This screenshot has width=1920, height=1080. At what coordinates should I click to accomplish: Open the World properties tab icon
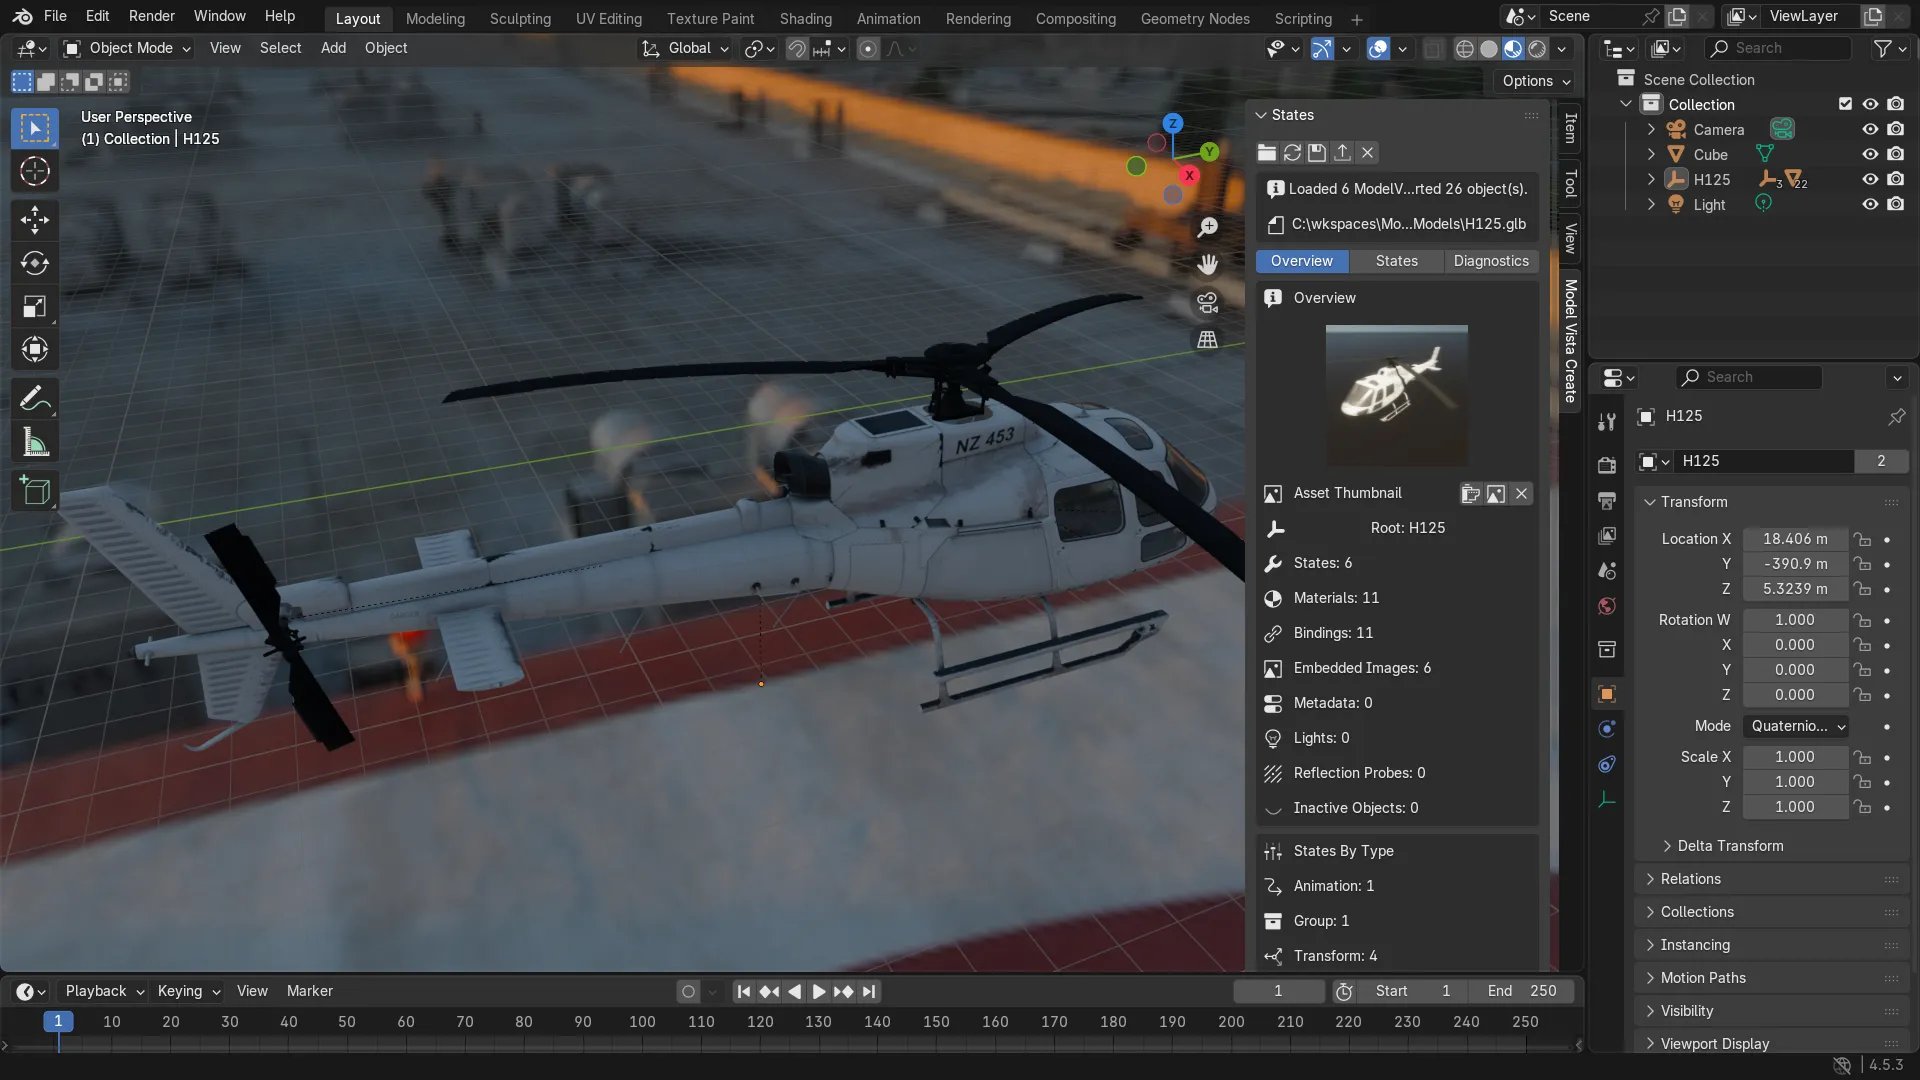click(1607, 606)
